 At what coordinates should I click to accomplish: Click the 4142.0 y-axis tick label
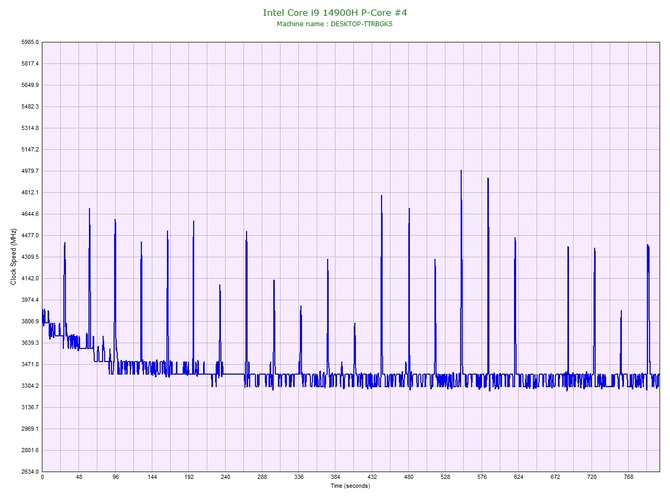[30, 278]
